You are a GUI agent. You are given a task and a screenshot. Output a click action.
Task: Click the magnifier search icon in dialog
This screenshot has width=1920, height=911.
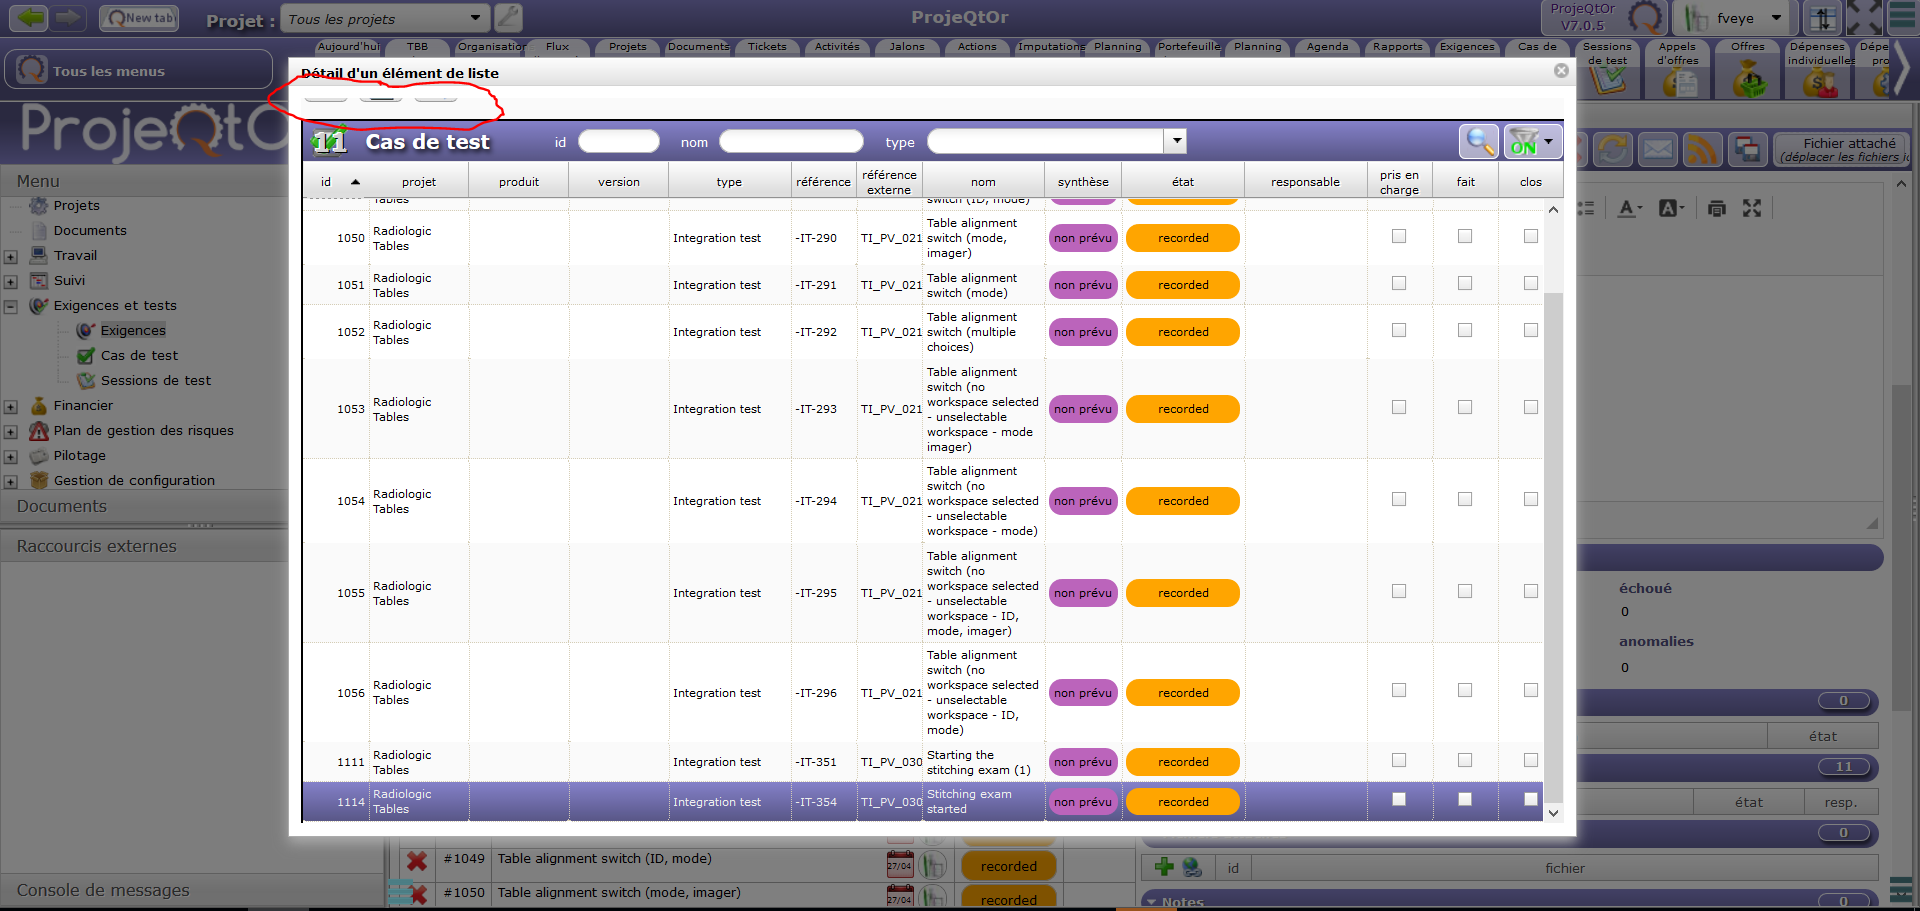[x=1478, y=142]
